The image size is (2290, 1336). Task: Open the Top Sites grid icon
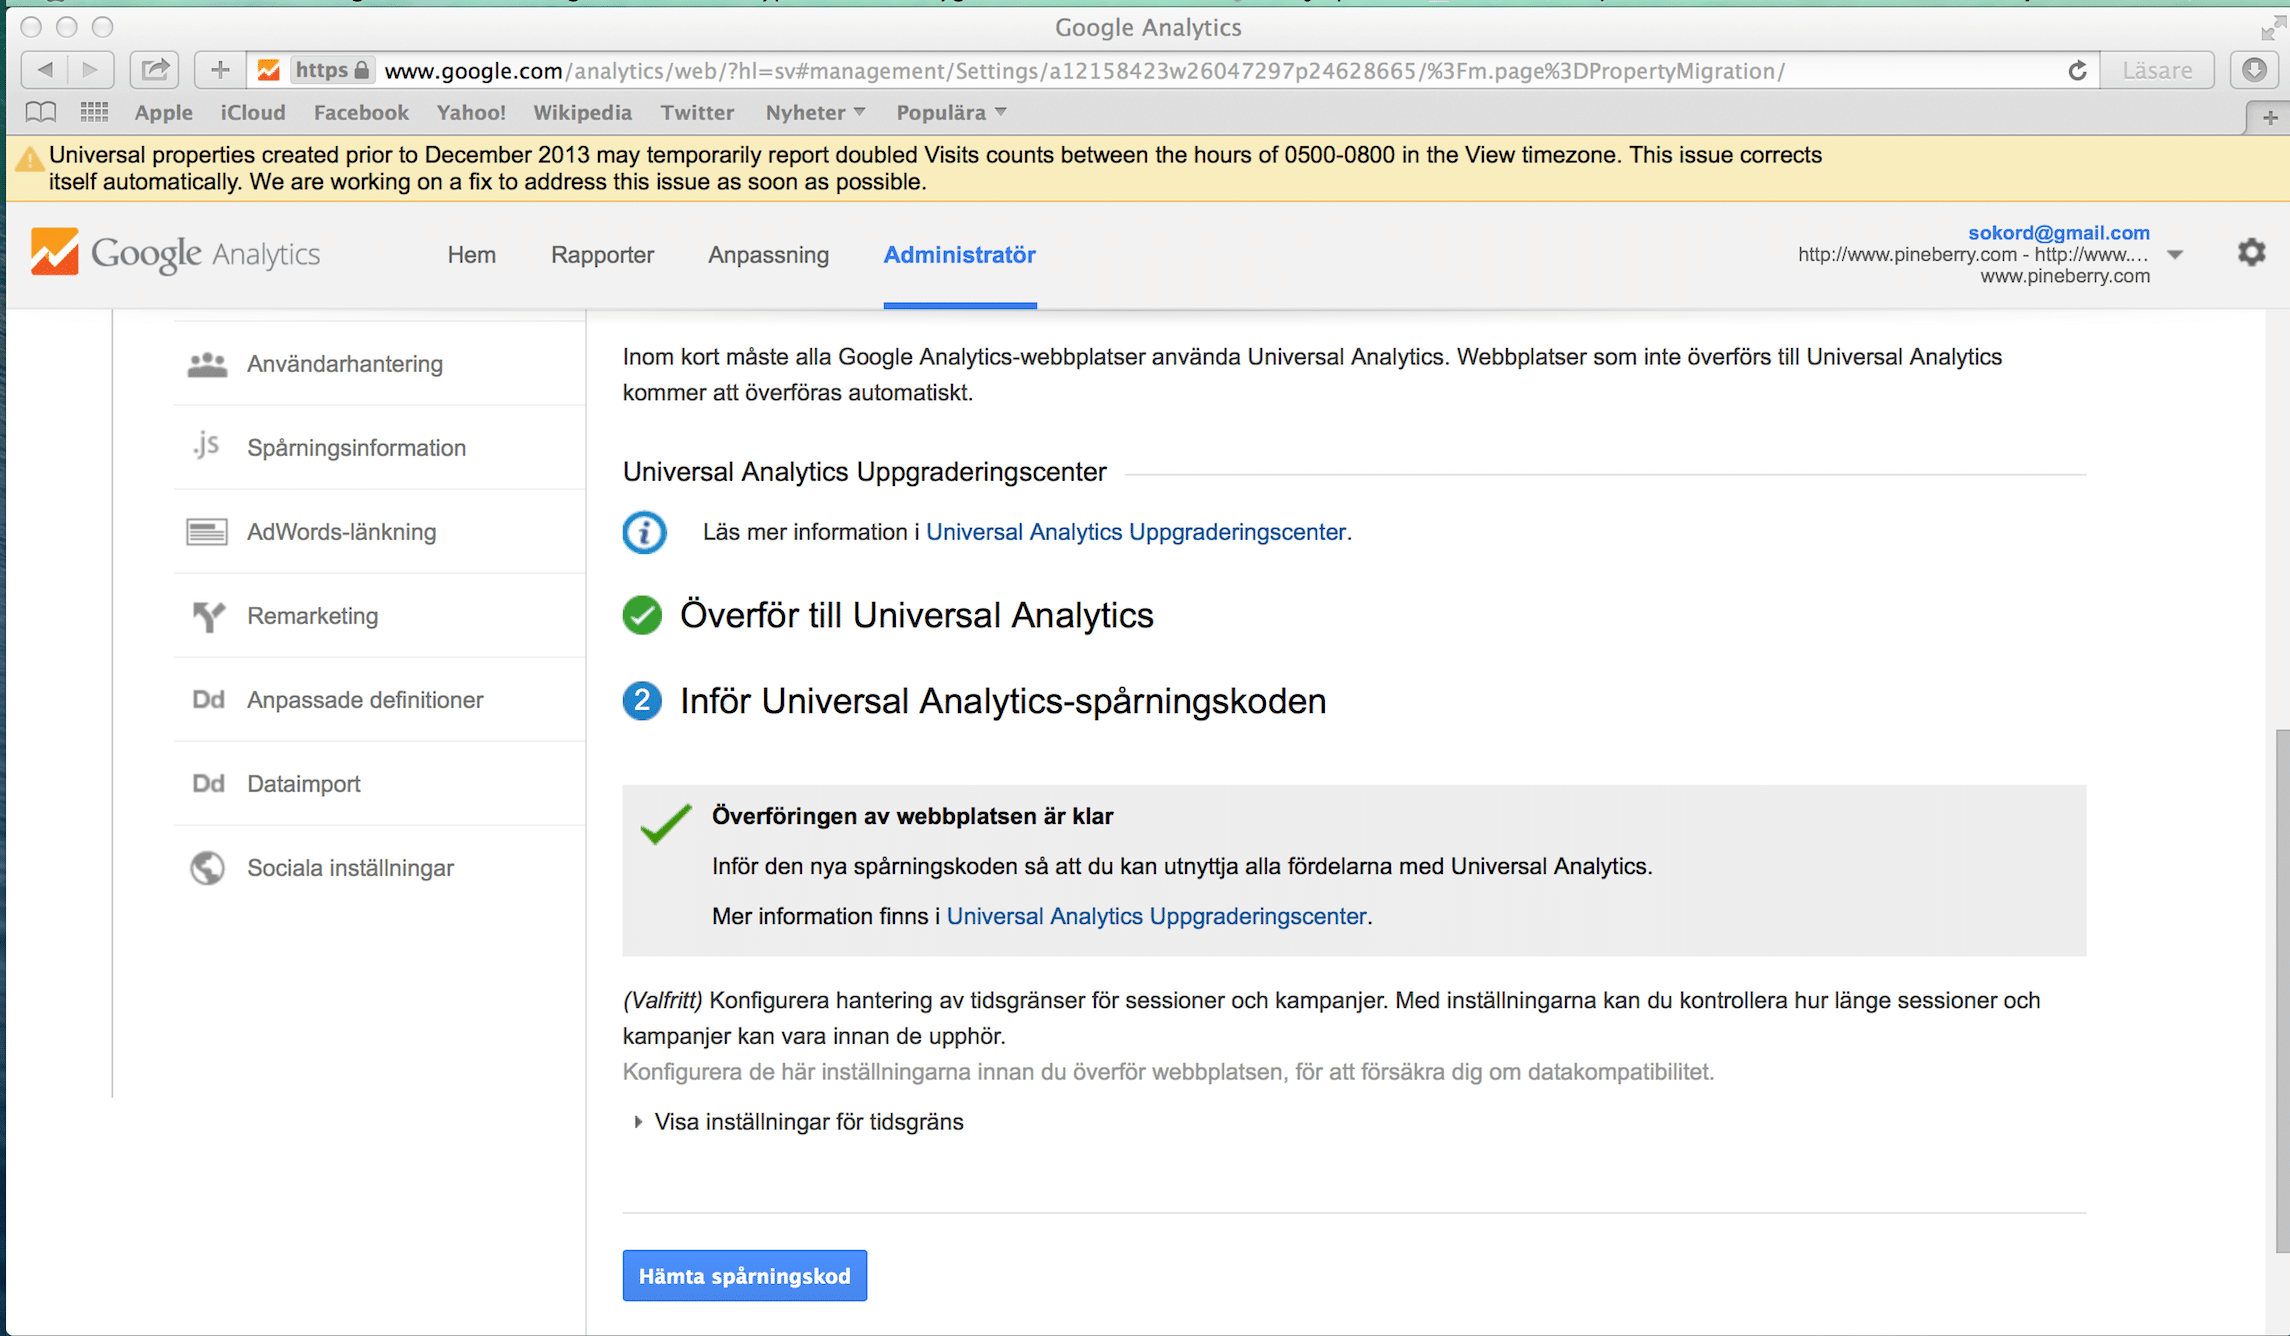(x=94, y=112)
